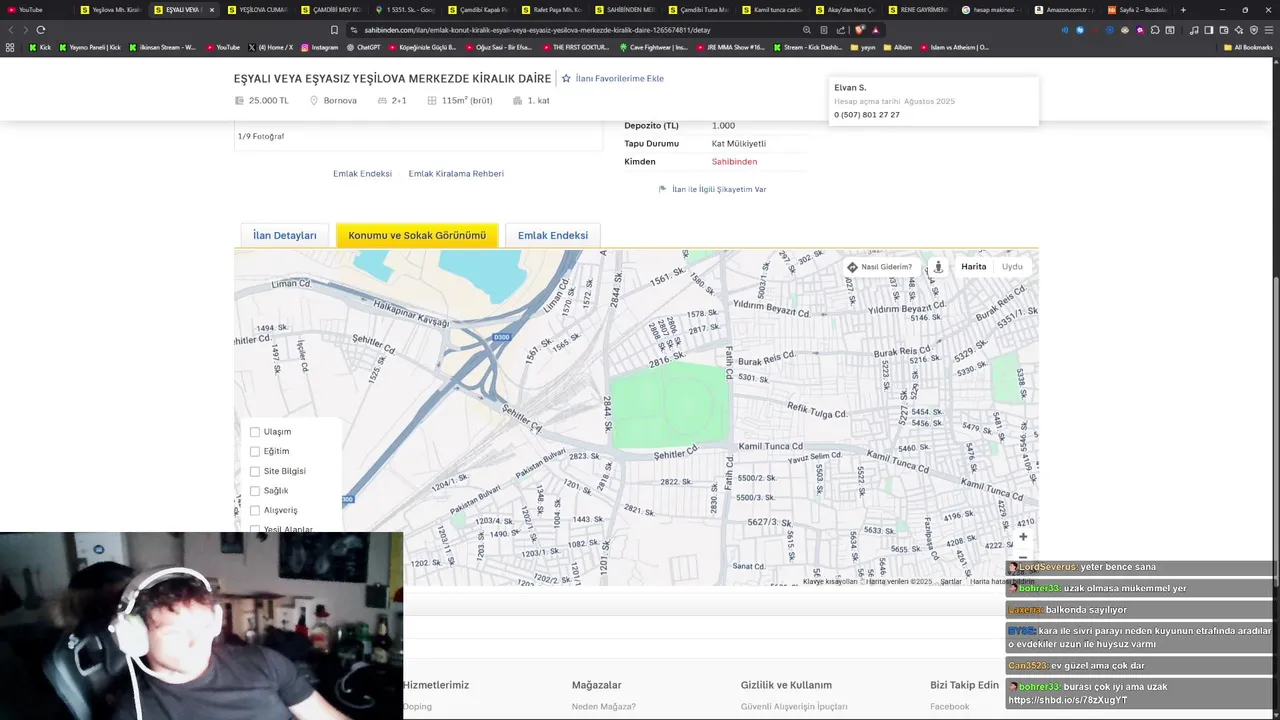Viewport: 1280px width, 720px height.
Task: Close the active EŞYALI VEYA tab
Action: 212,10
